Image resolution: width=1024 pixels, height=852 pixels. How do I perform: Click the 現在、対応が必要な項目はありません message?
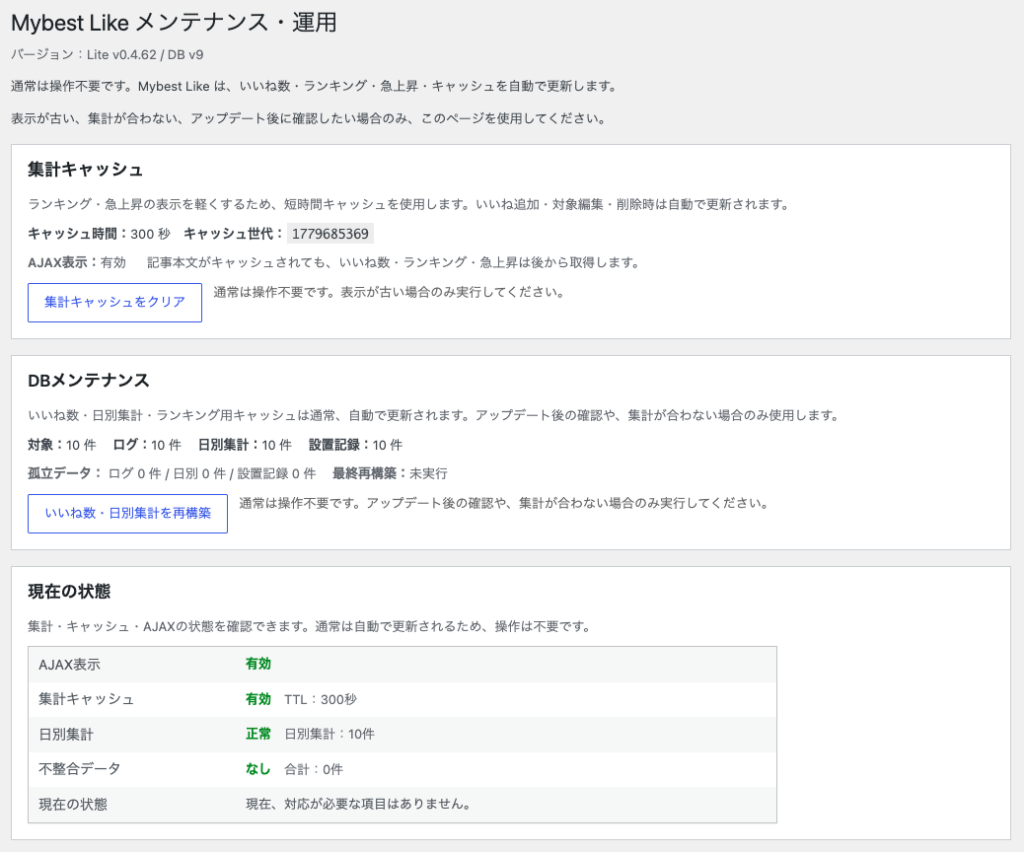click(358, 804)
